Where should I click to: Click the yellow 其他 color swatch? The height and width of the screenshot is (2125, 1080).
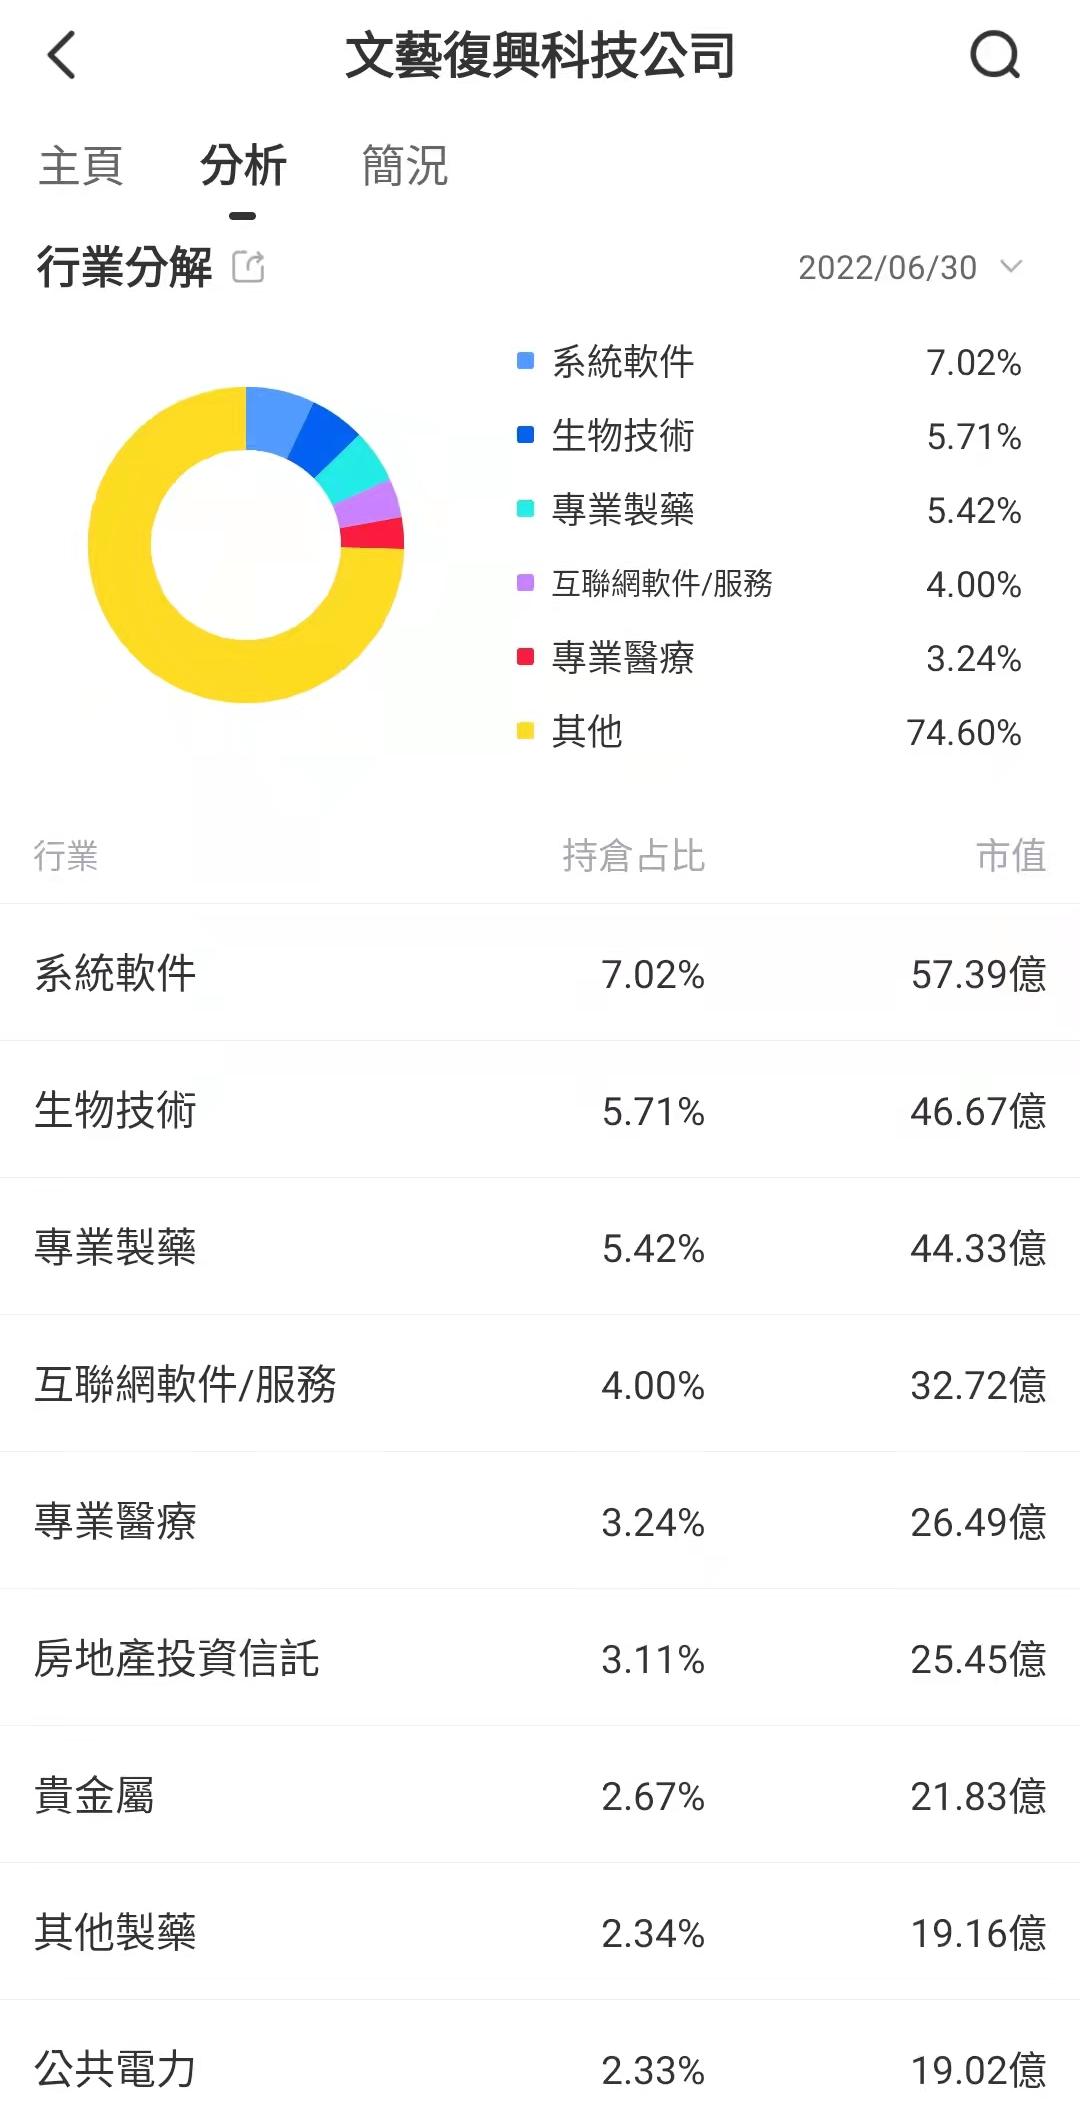pyautogui.click(x=524, y=732)
